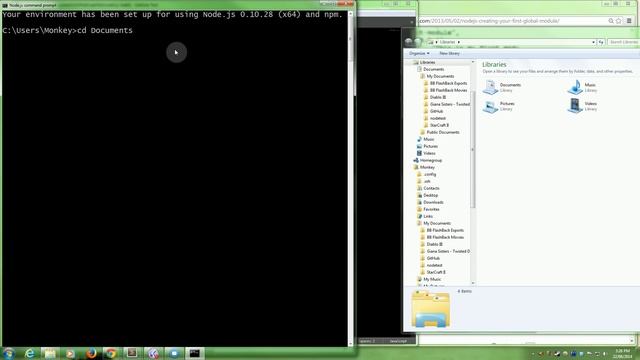
Task: Select the Libraries root in the navigation tree
Action: coord(427,62)
